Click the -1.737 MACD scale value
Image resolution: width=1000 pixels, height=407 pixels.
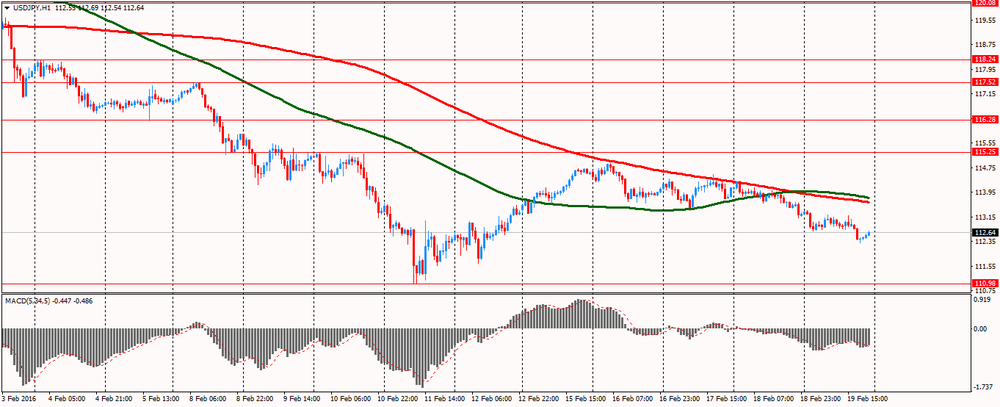point(984,387)
